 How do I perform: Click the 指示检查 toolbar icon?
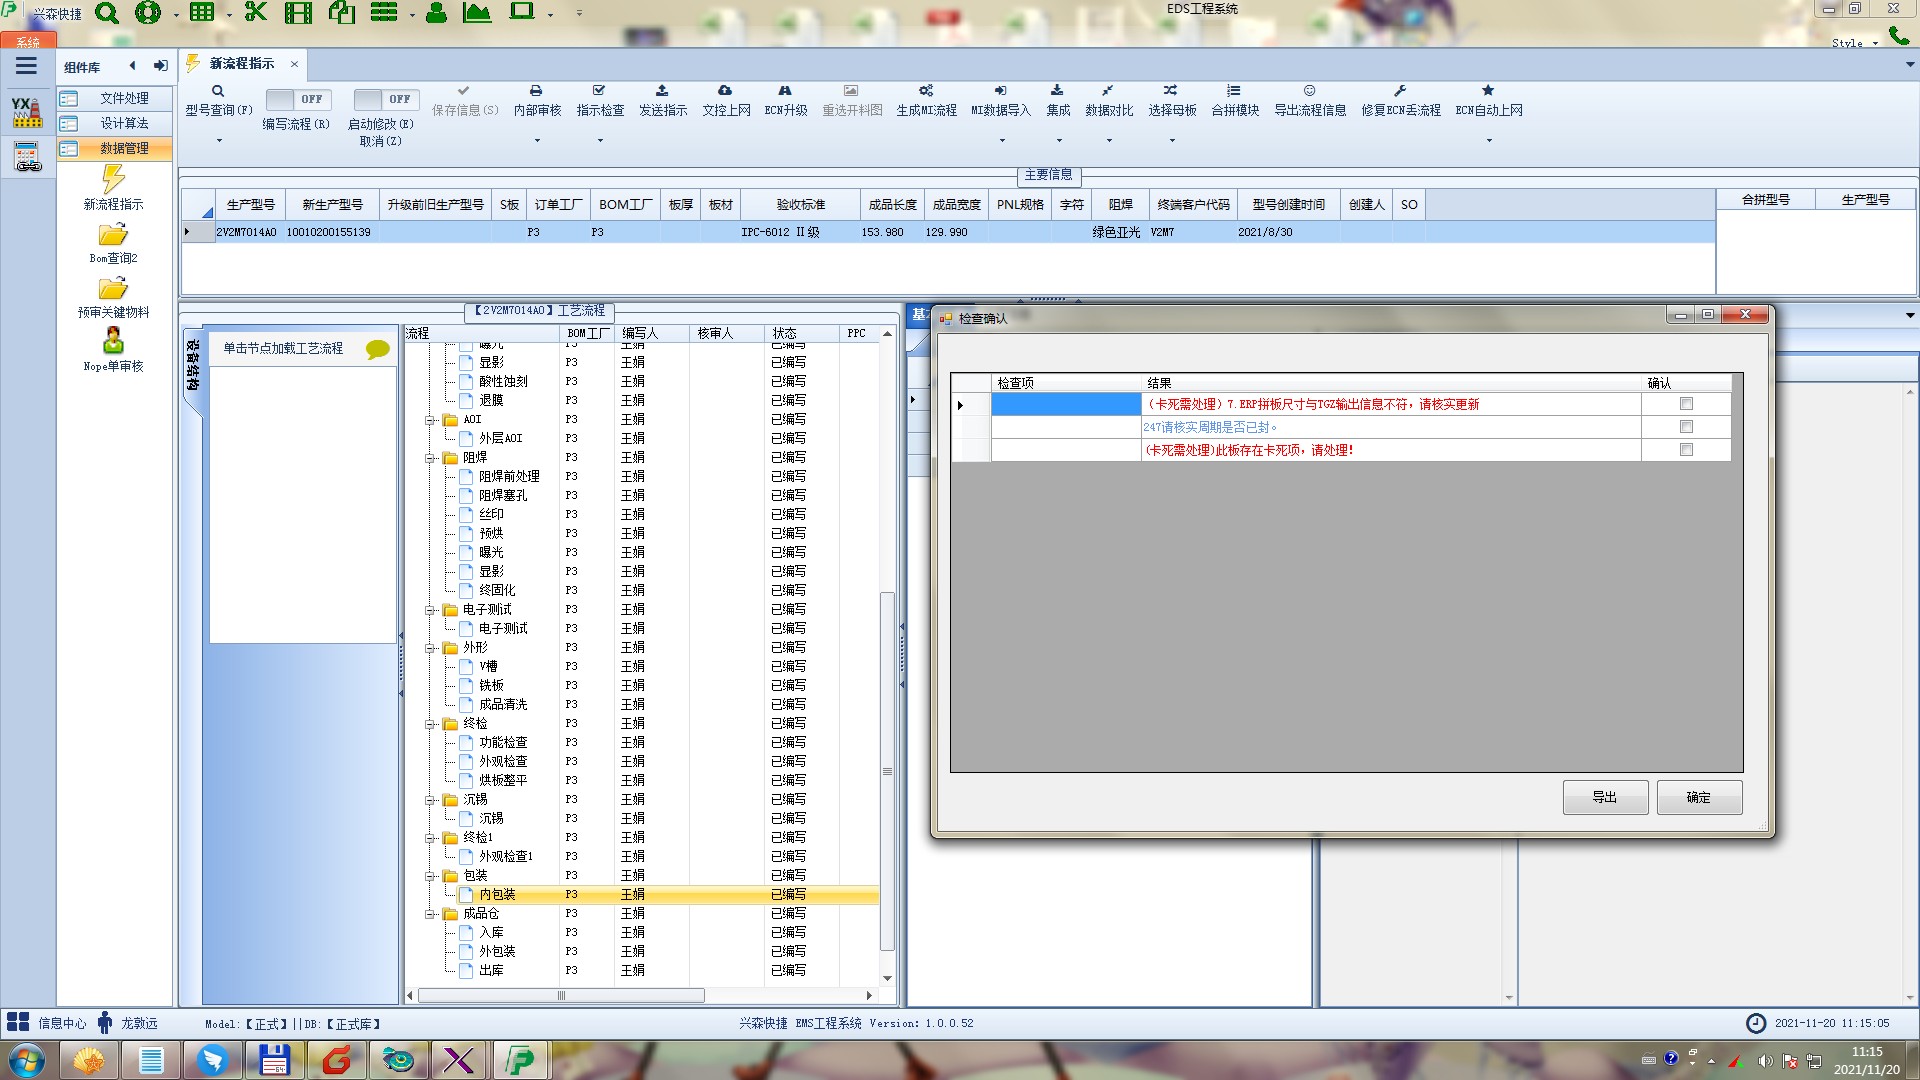tap(599, 91)
